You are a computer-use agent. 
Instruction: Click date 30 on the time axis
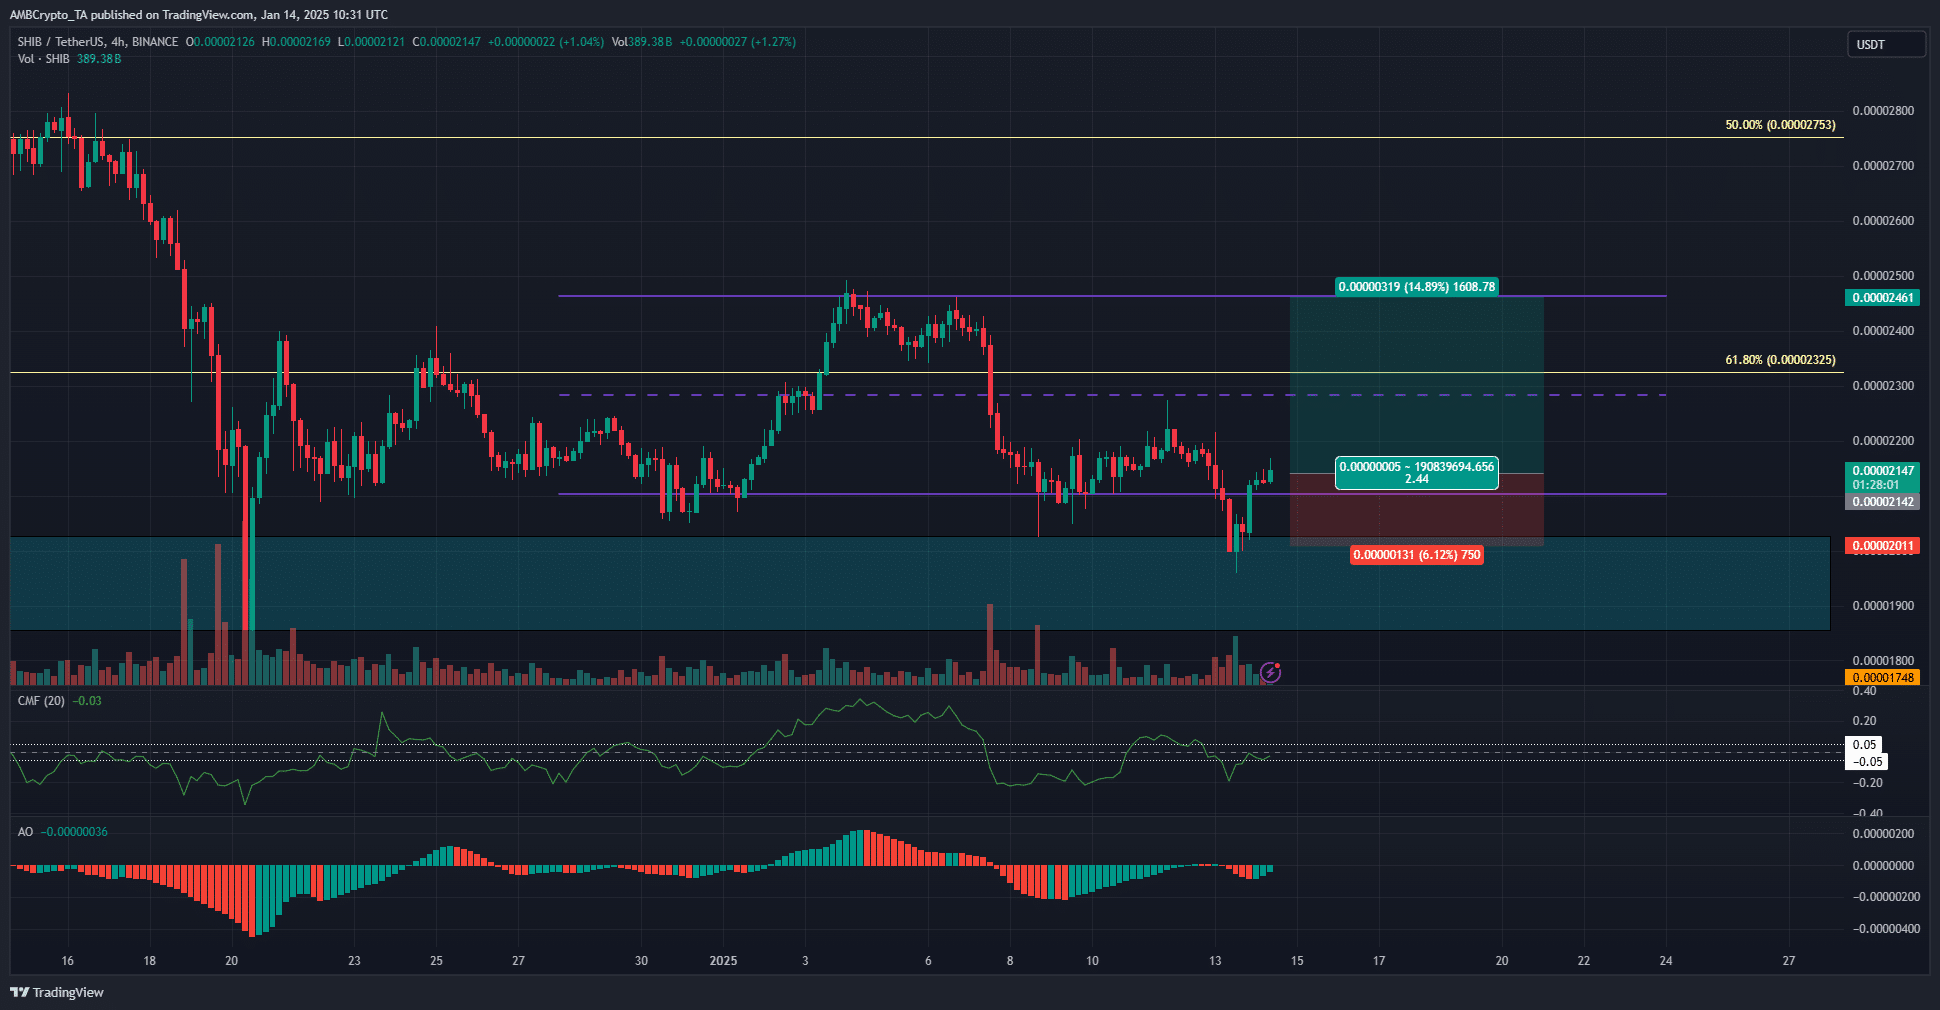[x=641, y=961]
